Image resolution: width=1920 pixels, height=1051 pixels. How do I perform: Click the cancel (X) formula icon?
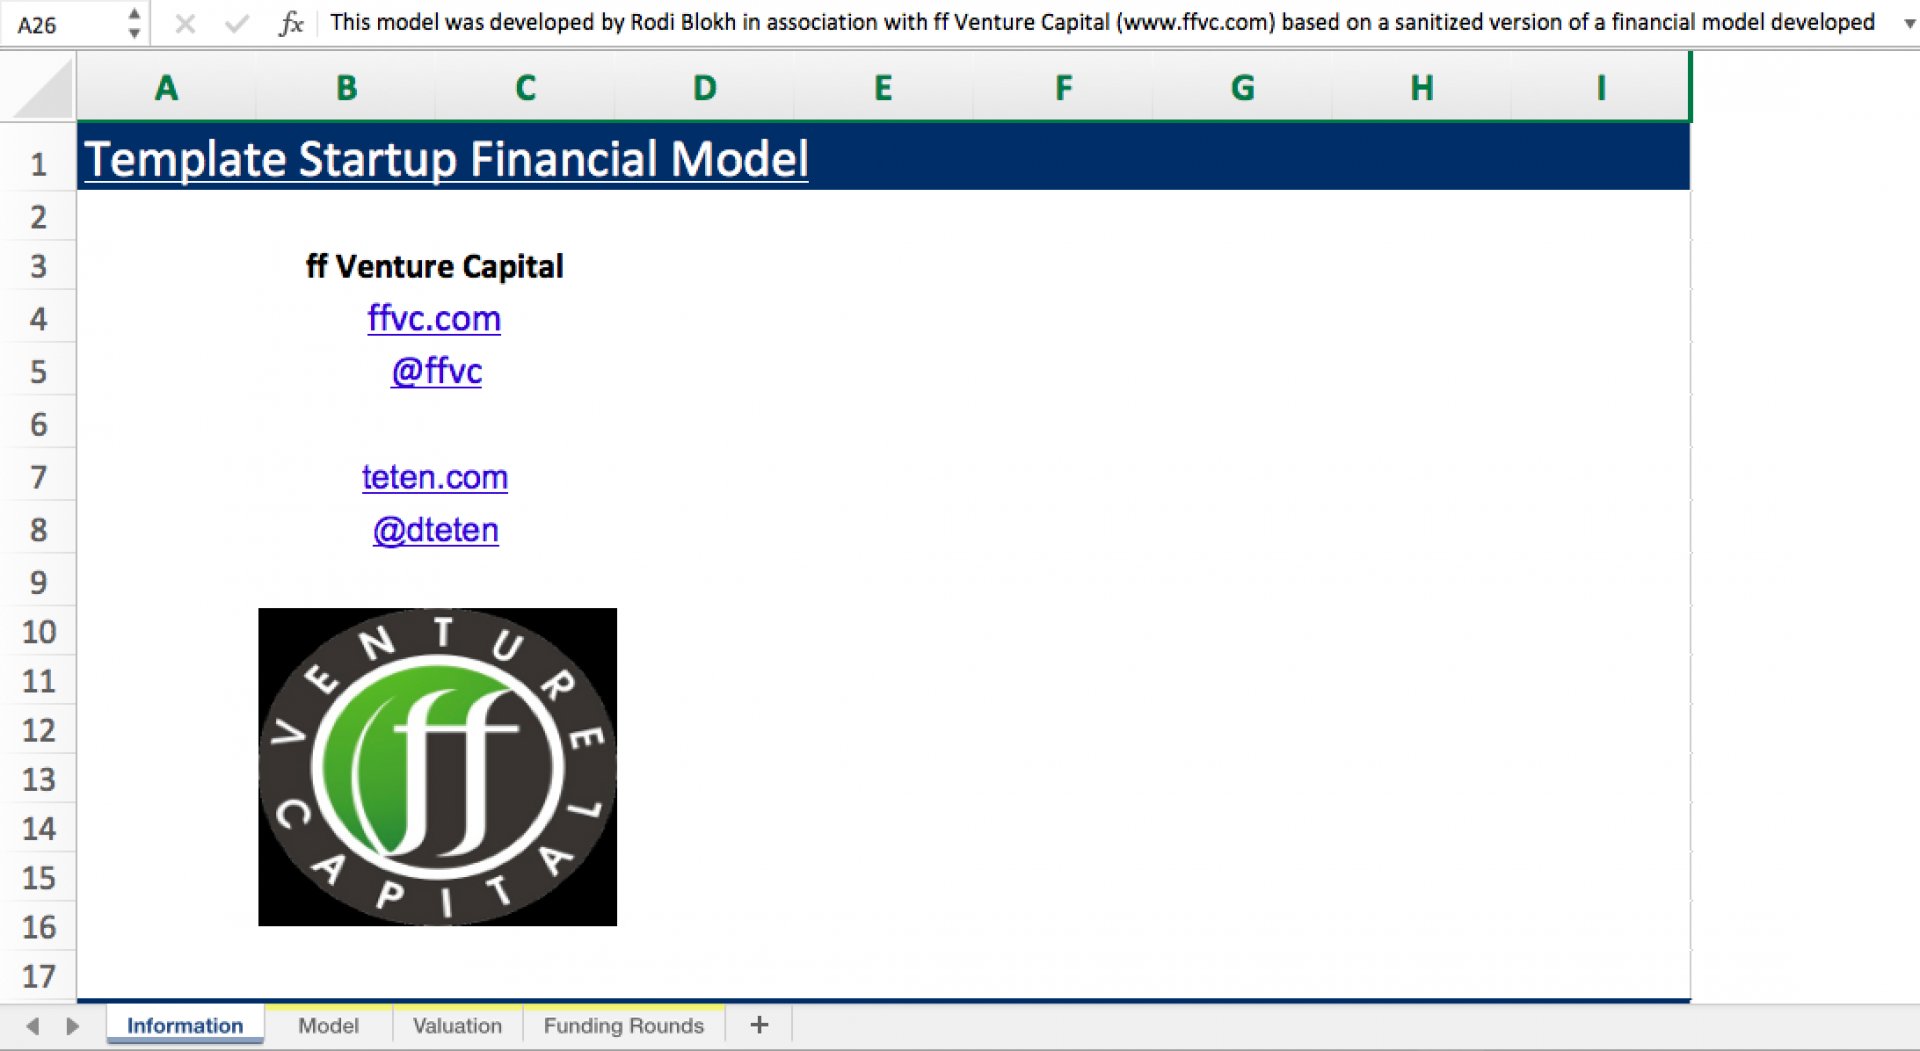[185, 23]
